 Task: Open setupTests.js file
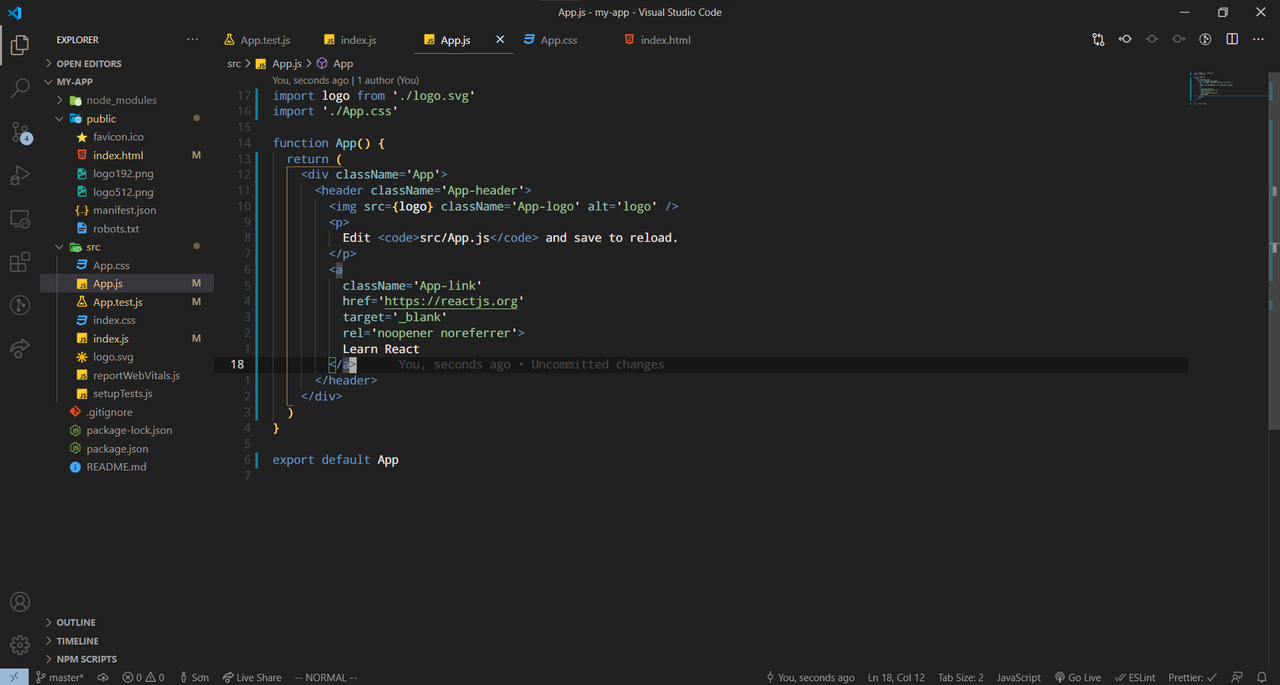tap(127, 394)
